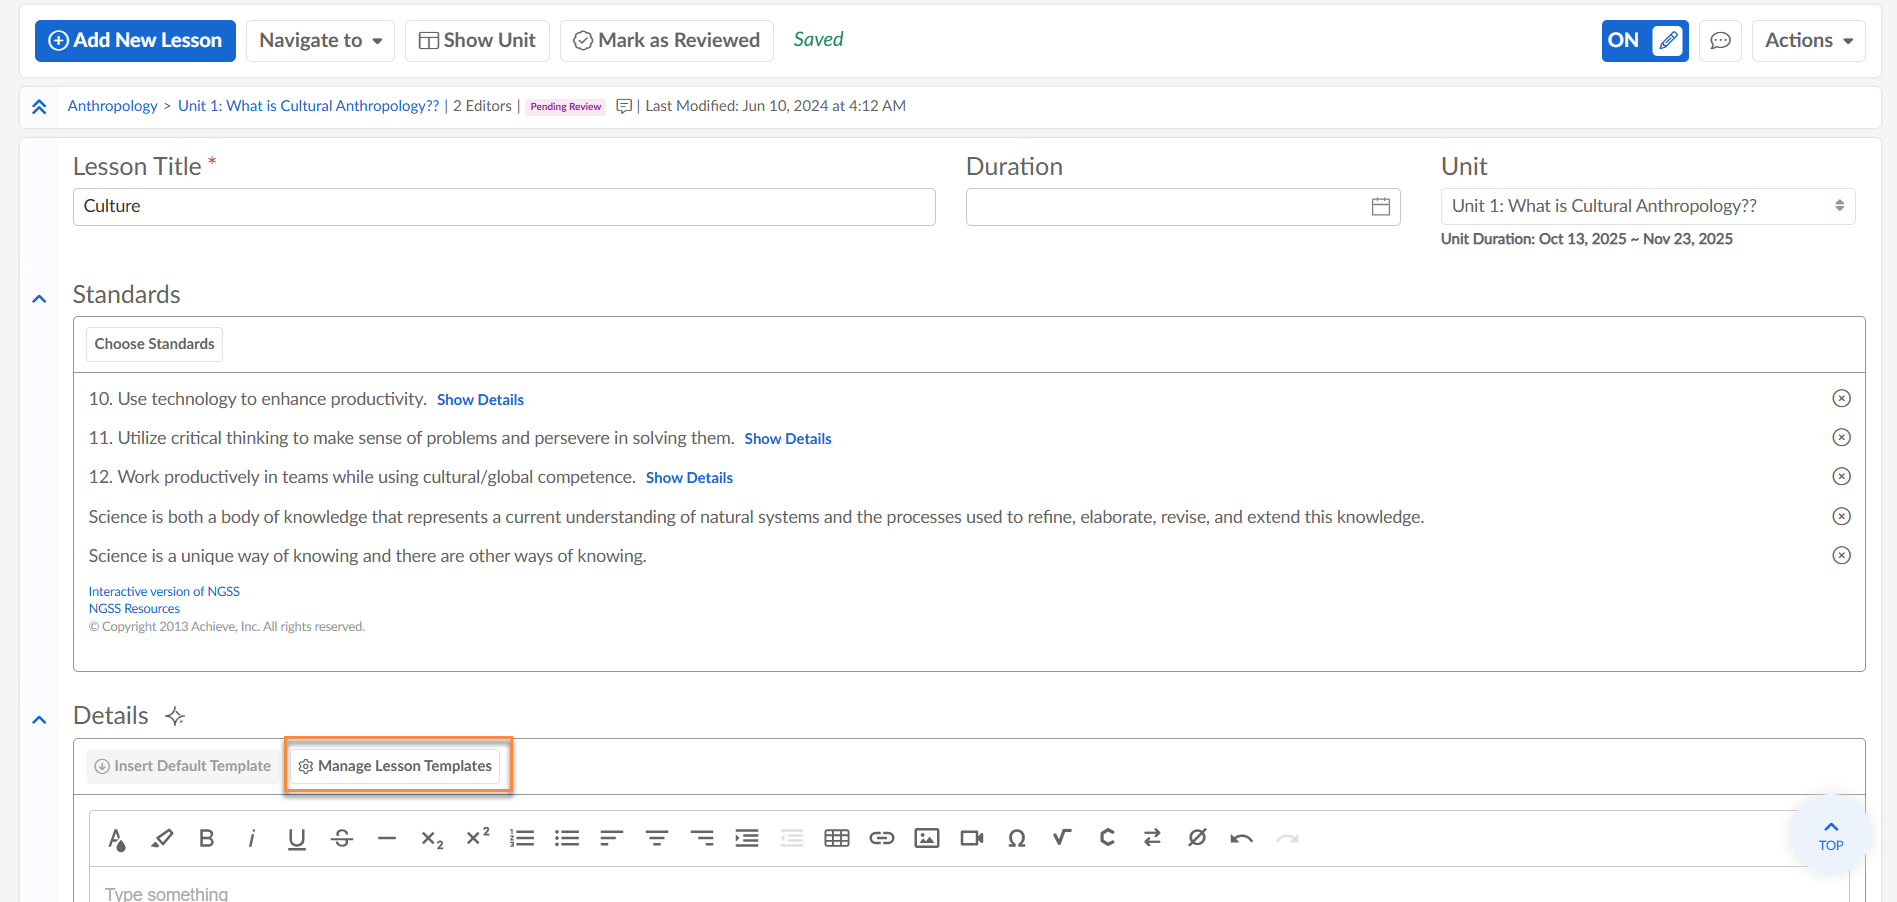Click the Anthropology breadcrumb link

click(112, 106)
